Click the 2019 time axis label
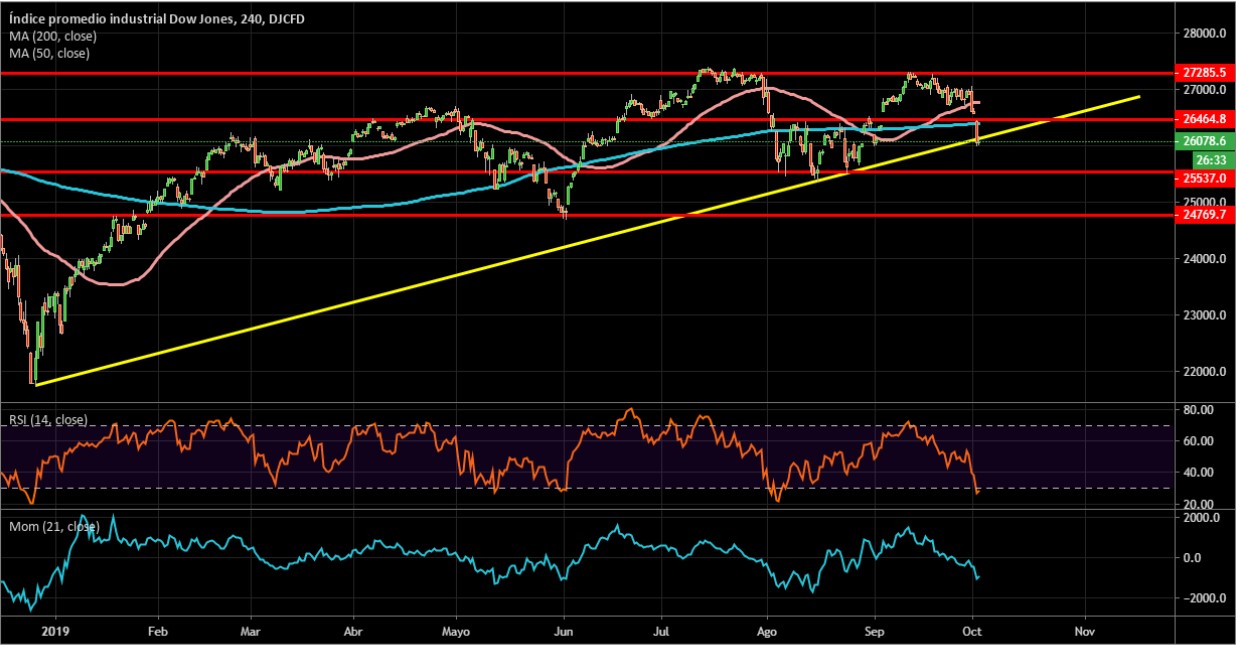The image size is (1236, 645). click(54, 632)
